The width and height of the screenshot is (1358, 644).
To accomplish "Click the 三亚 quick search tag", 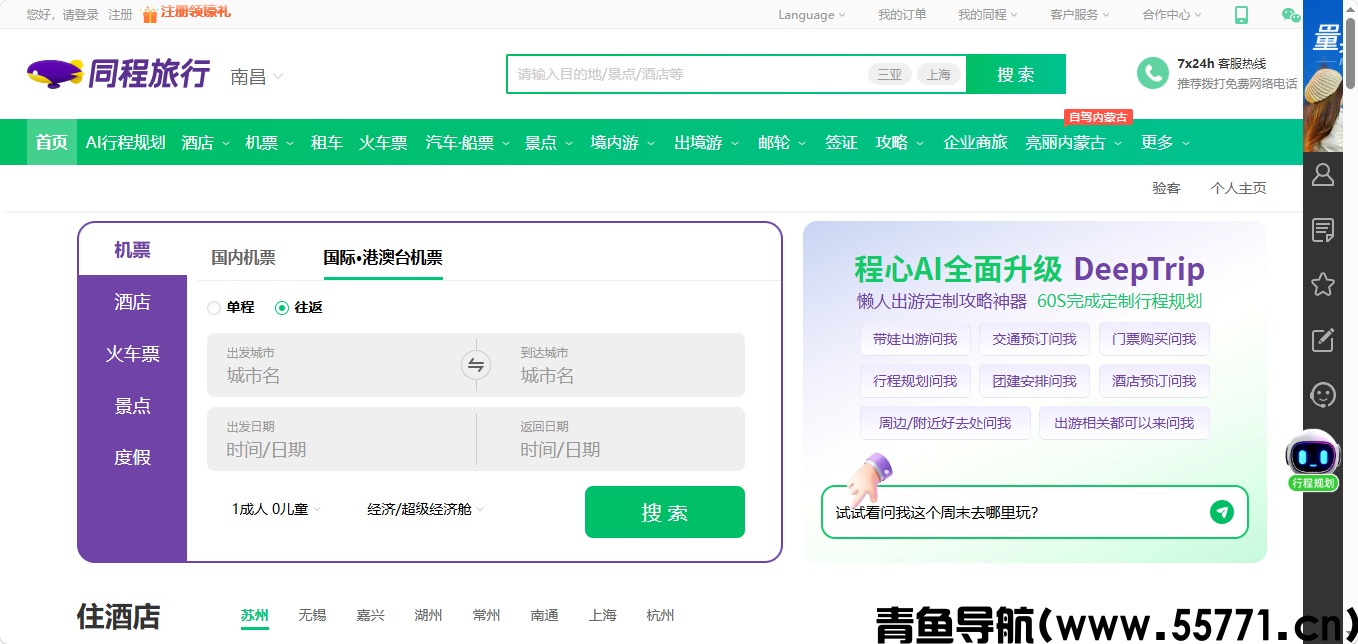I will click(x=890, y=74).
